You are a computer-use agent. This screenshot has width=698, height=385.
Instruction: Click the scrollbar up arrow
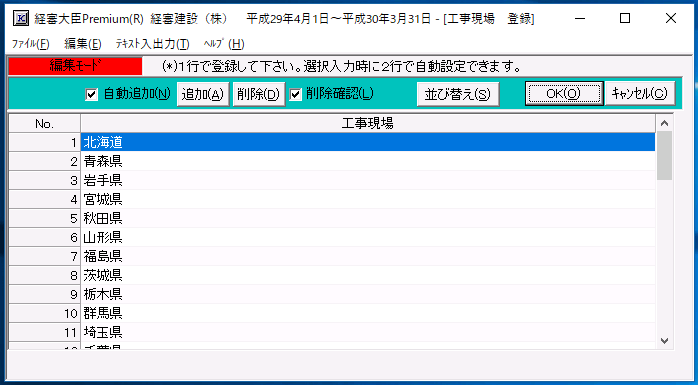665,123
